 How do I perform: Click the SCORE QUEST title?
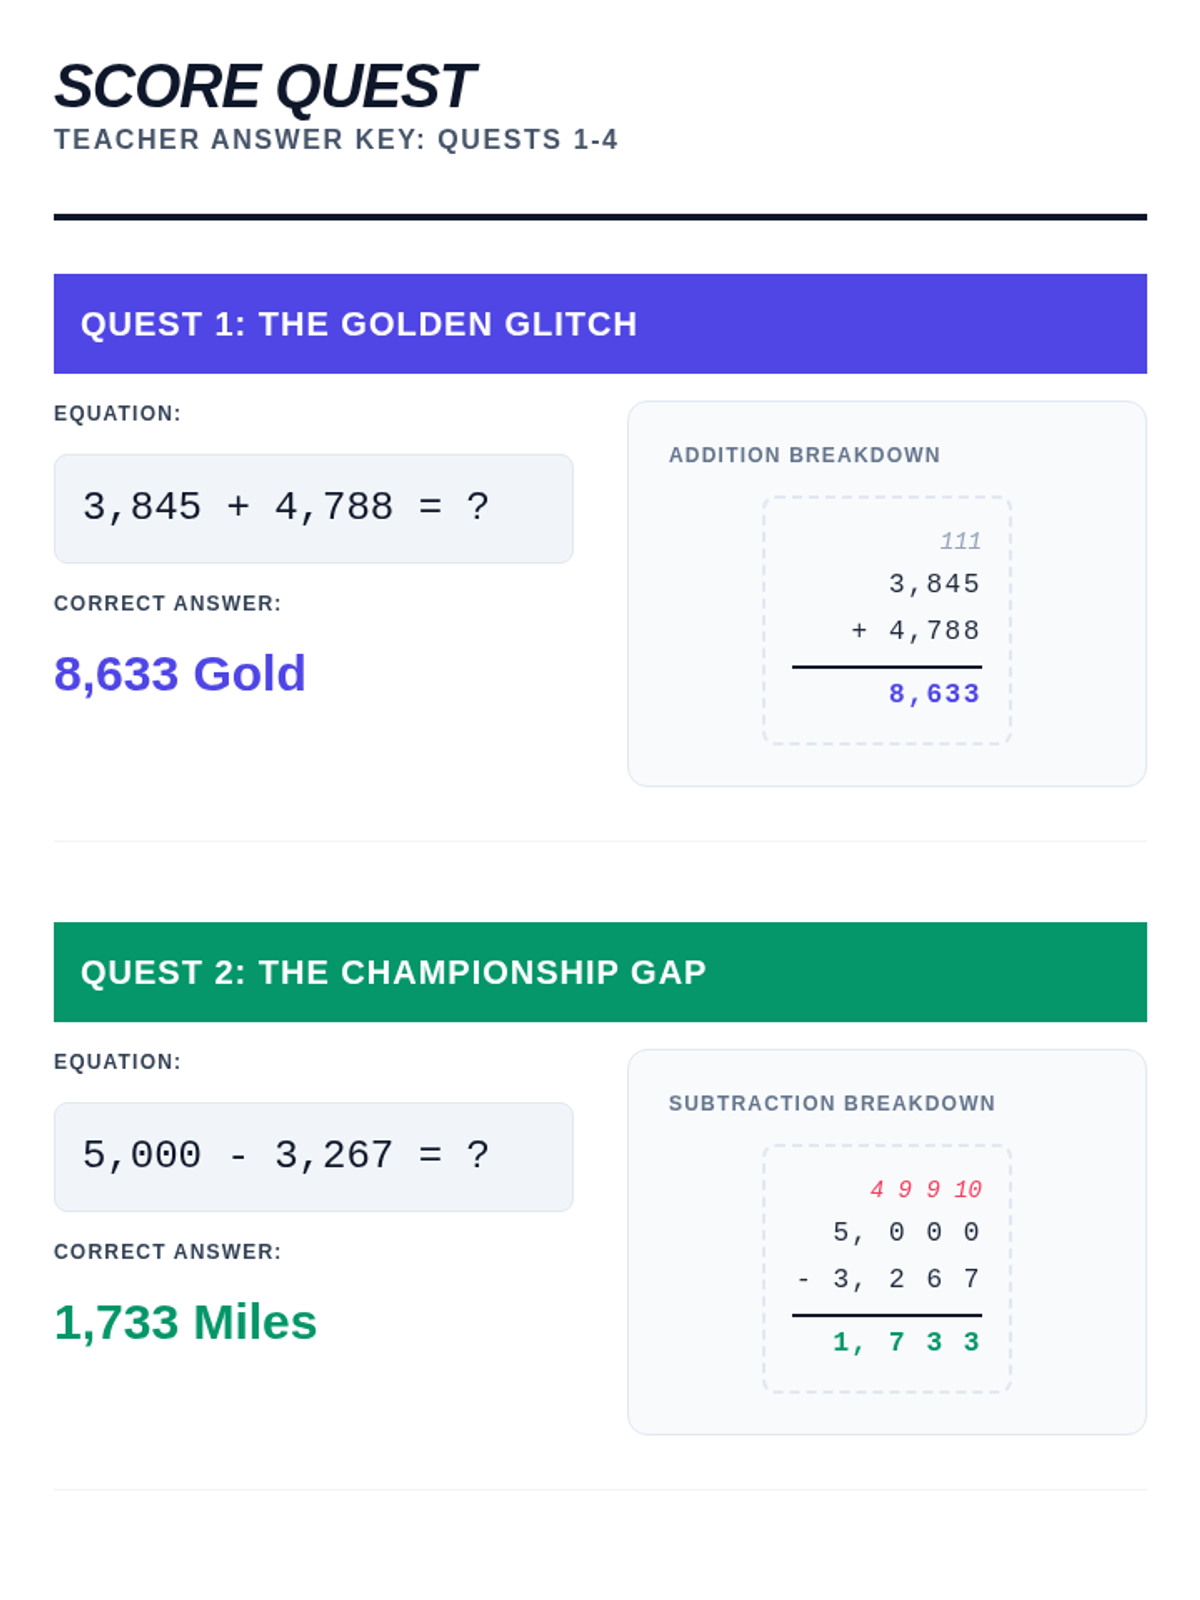tap(264, 86)
